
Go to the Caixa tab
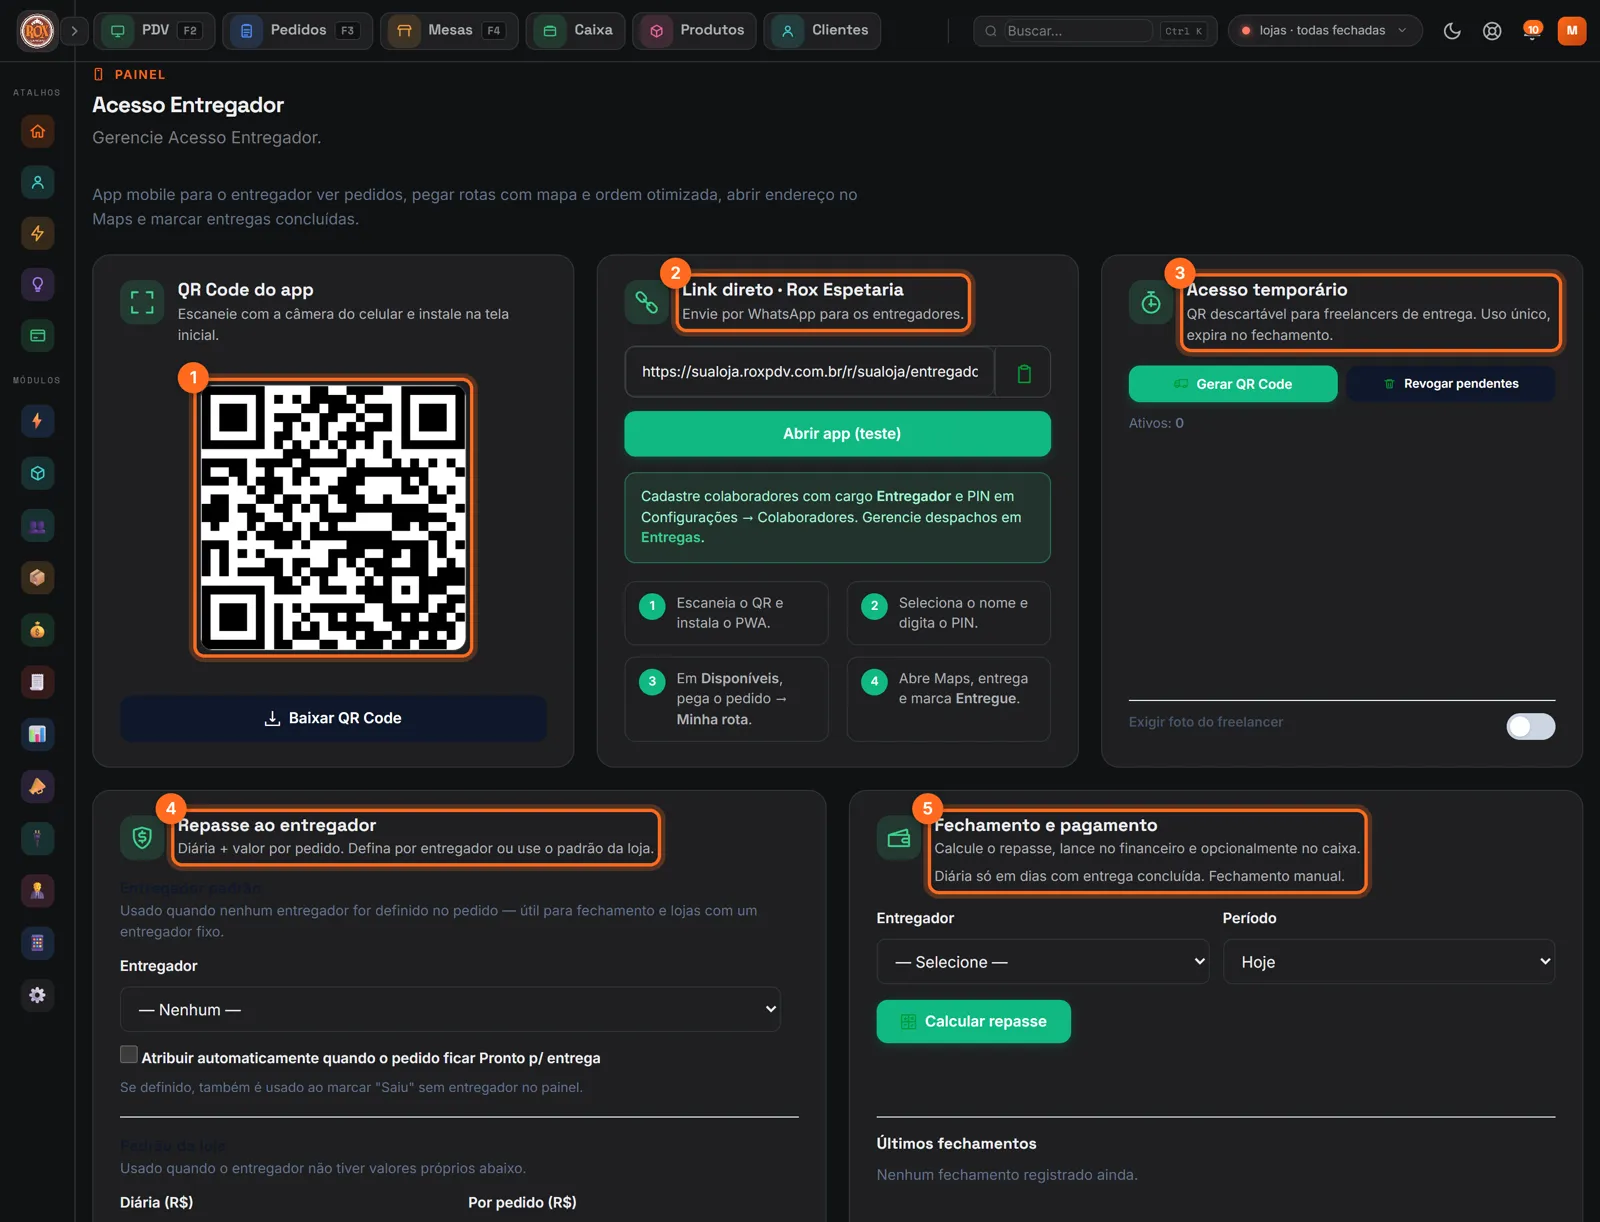point(576,31)
